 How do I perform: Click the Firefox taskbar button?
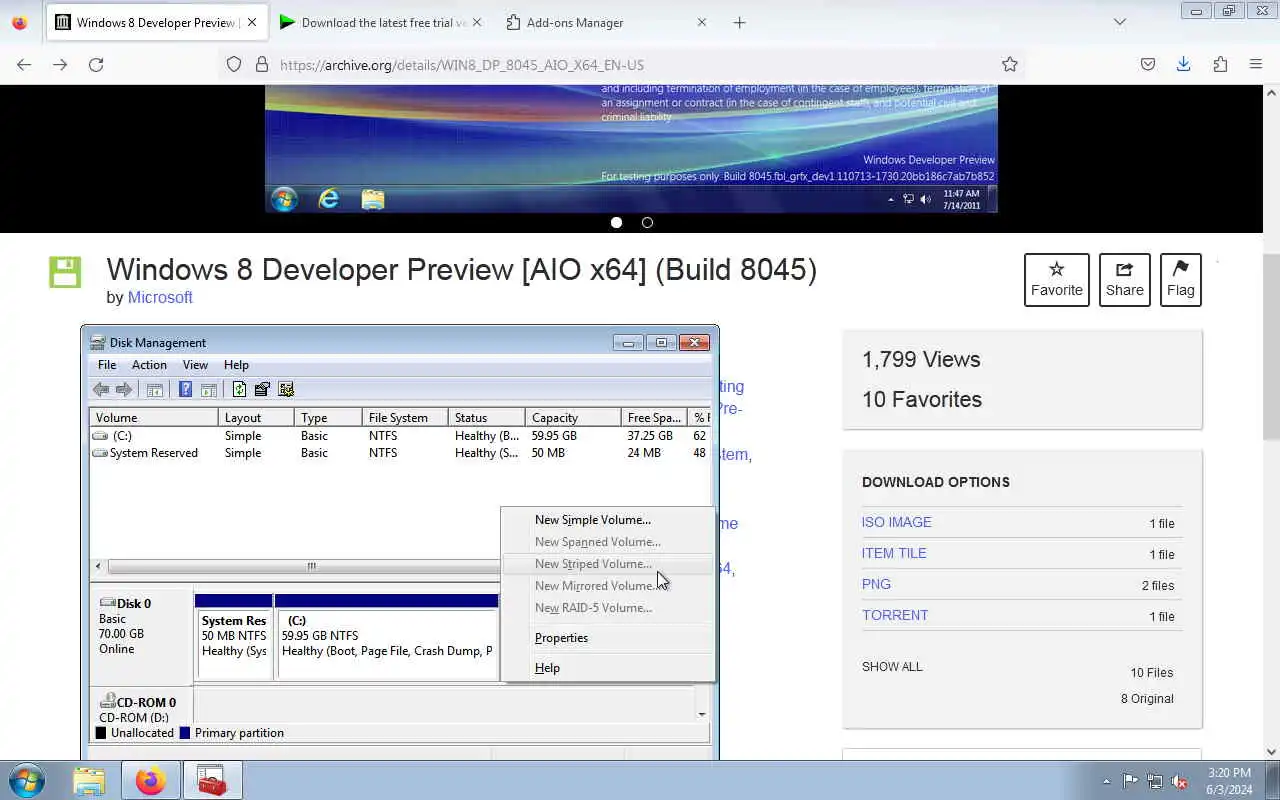click(x=151, y=780)
